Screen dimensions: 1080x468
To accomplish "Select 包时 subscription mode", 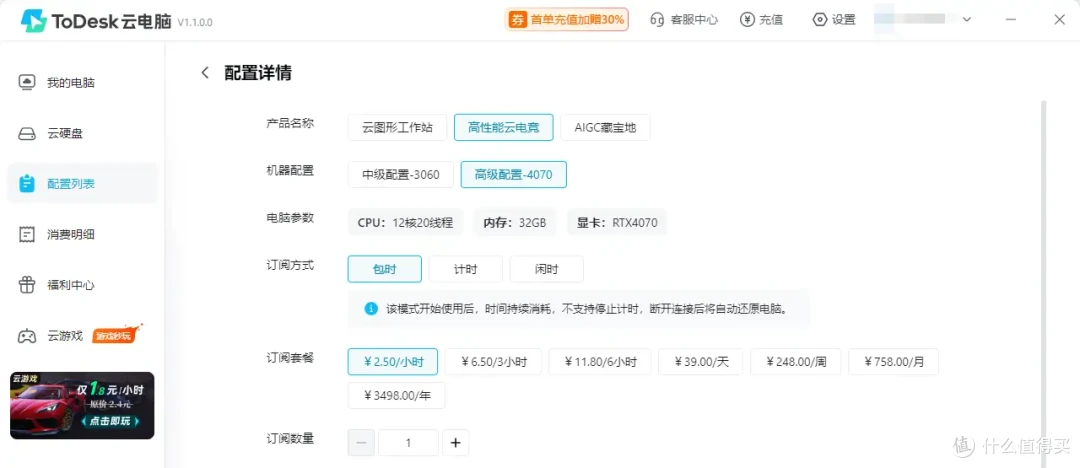I will coord(384,269).
